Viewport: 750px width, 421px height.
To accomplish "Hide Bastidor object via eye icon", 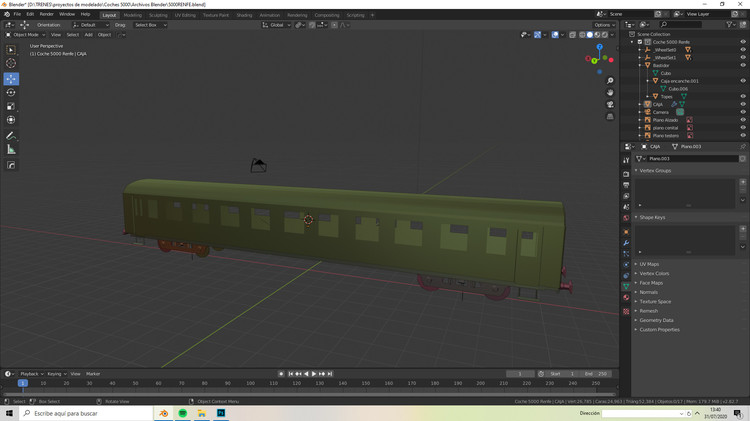I will tap(743, 65).
